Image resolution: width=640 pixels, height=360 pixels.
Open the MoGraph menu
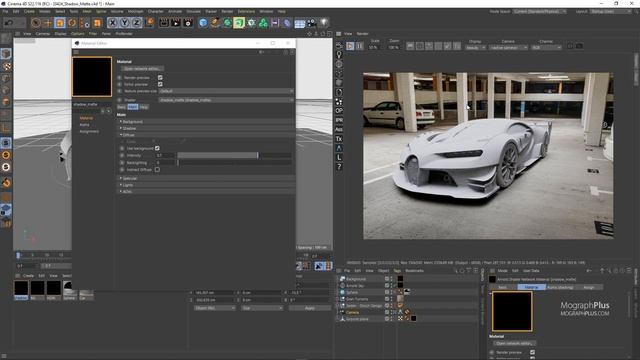[136, 11]
